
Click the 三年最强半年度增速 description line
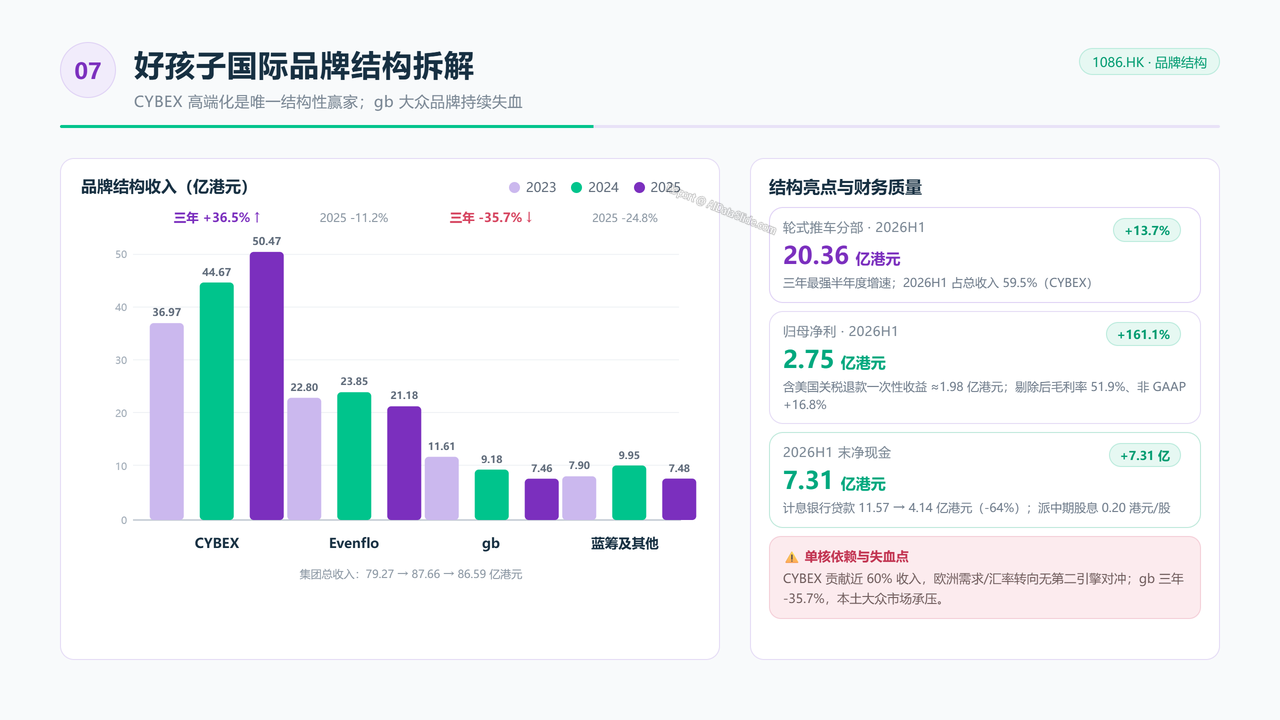point(937,283)
